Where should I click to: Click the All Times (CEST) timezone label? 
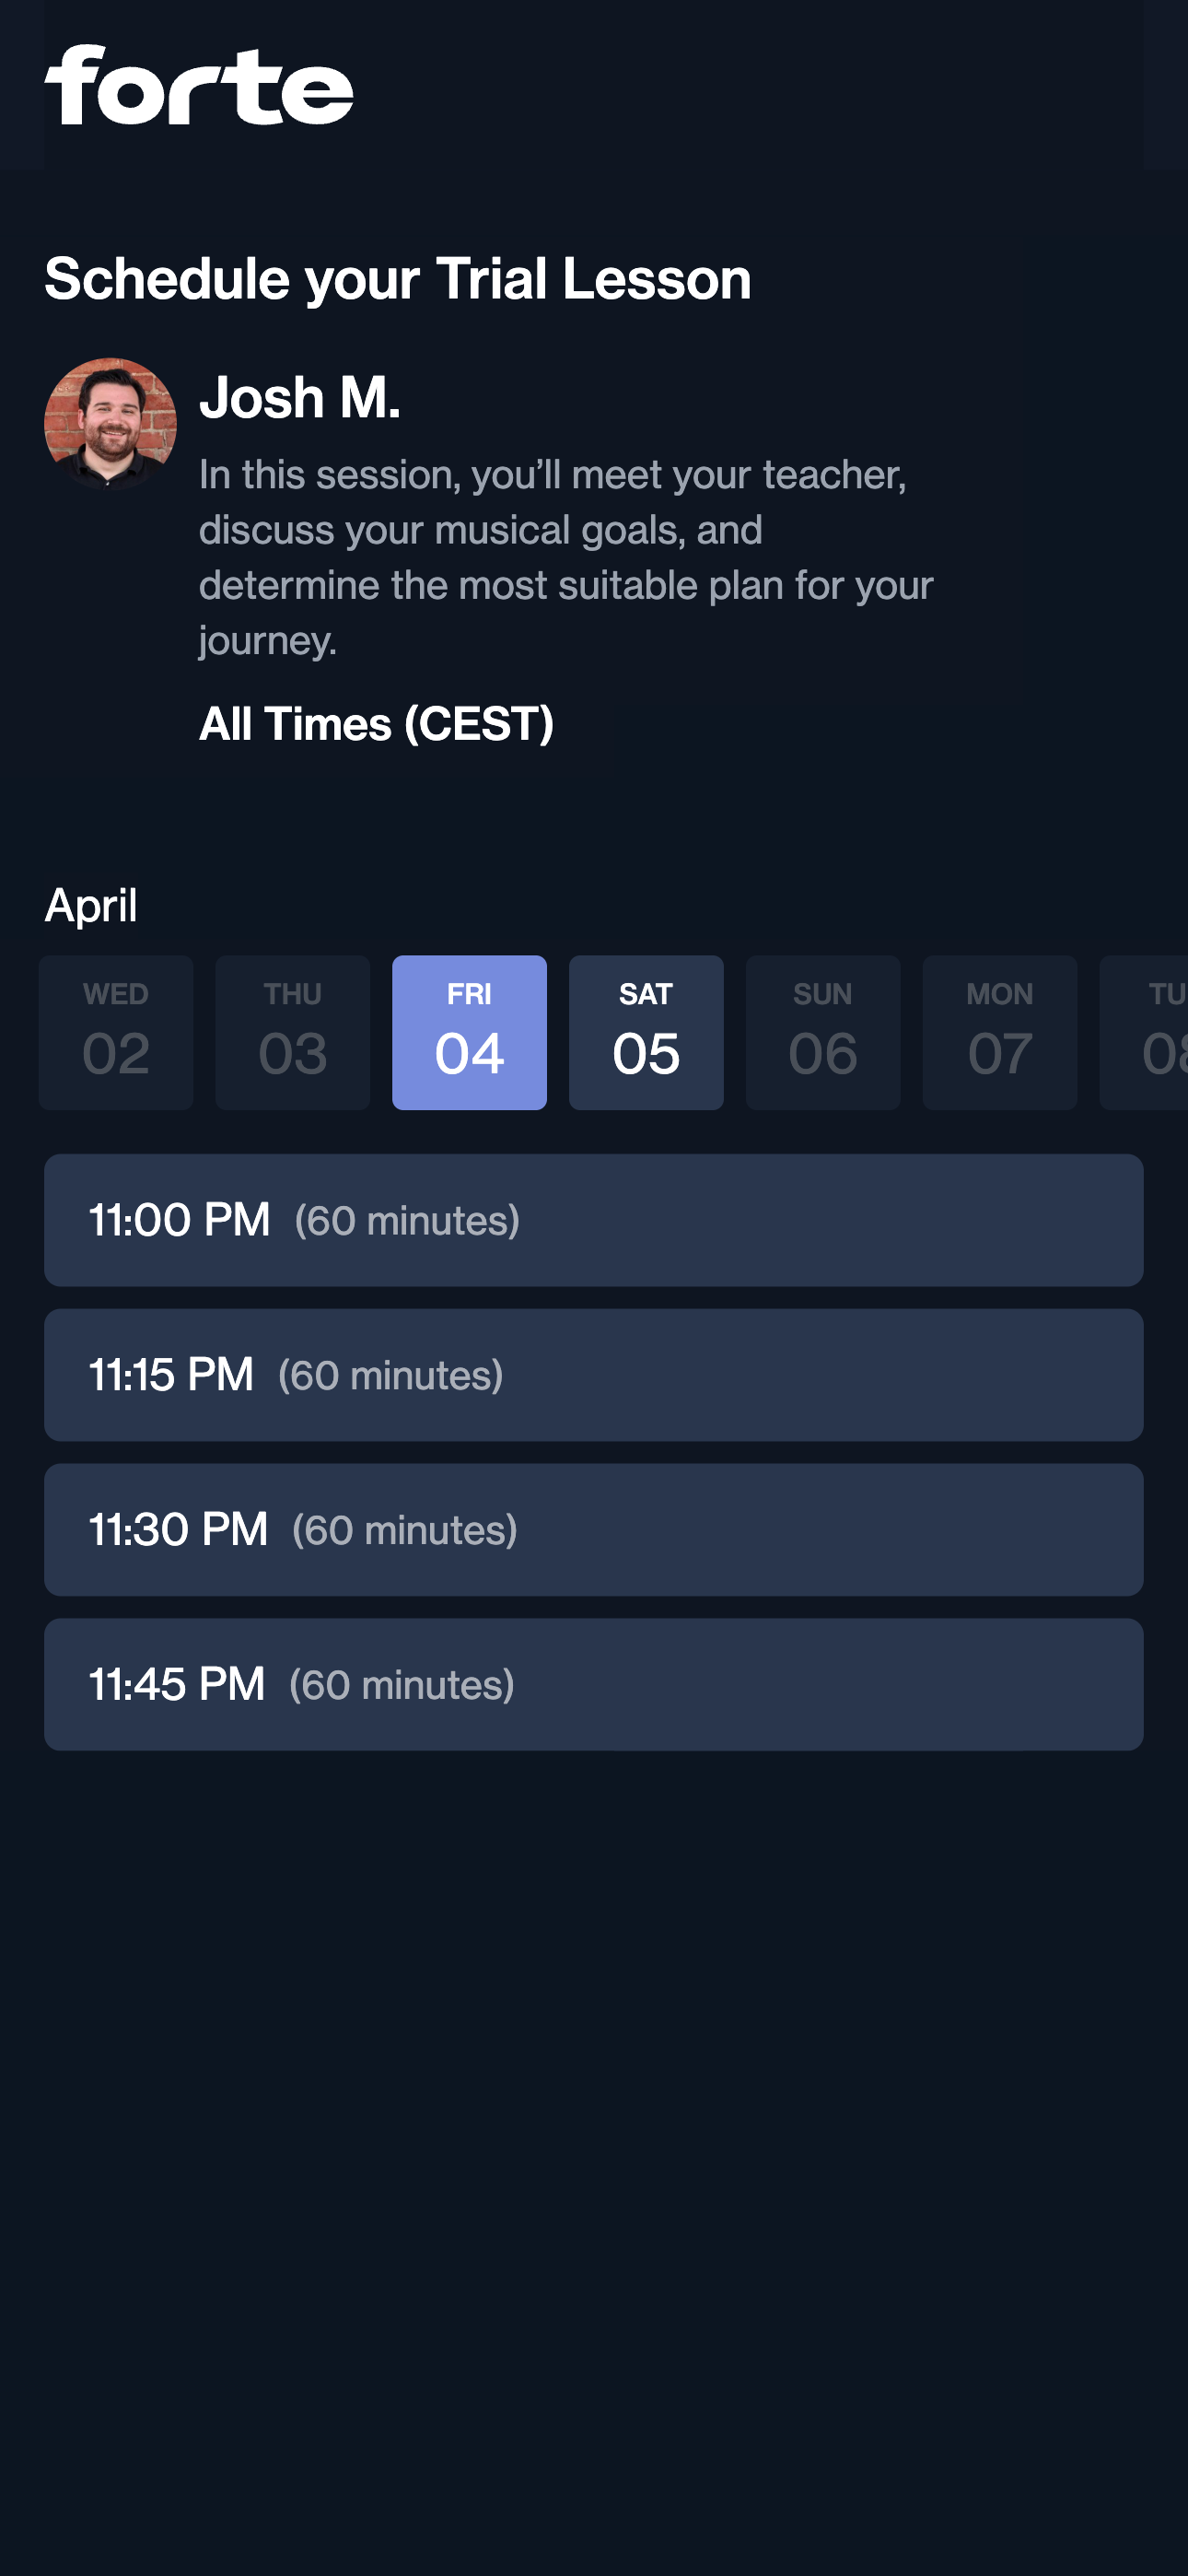click(x=376, y=723)
